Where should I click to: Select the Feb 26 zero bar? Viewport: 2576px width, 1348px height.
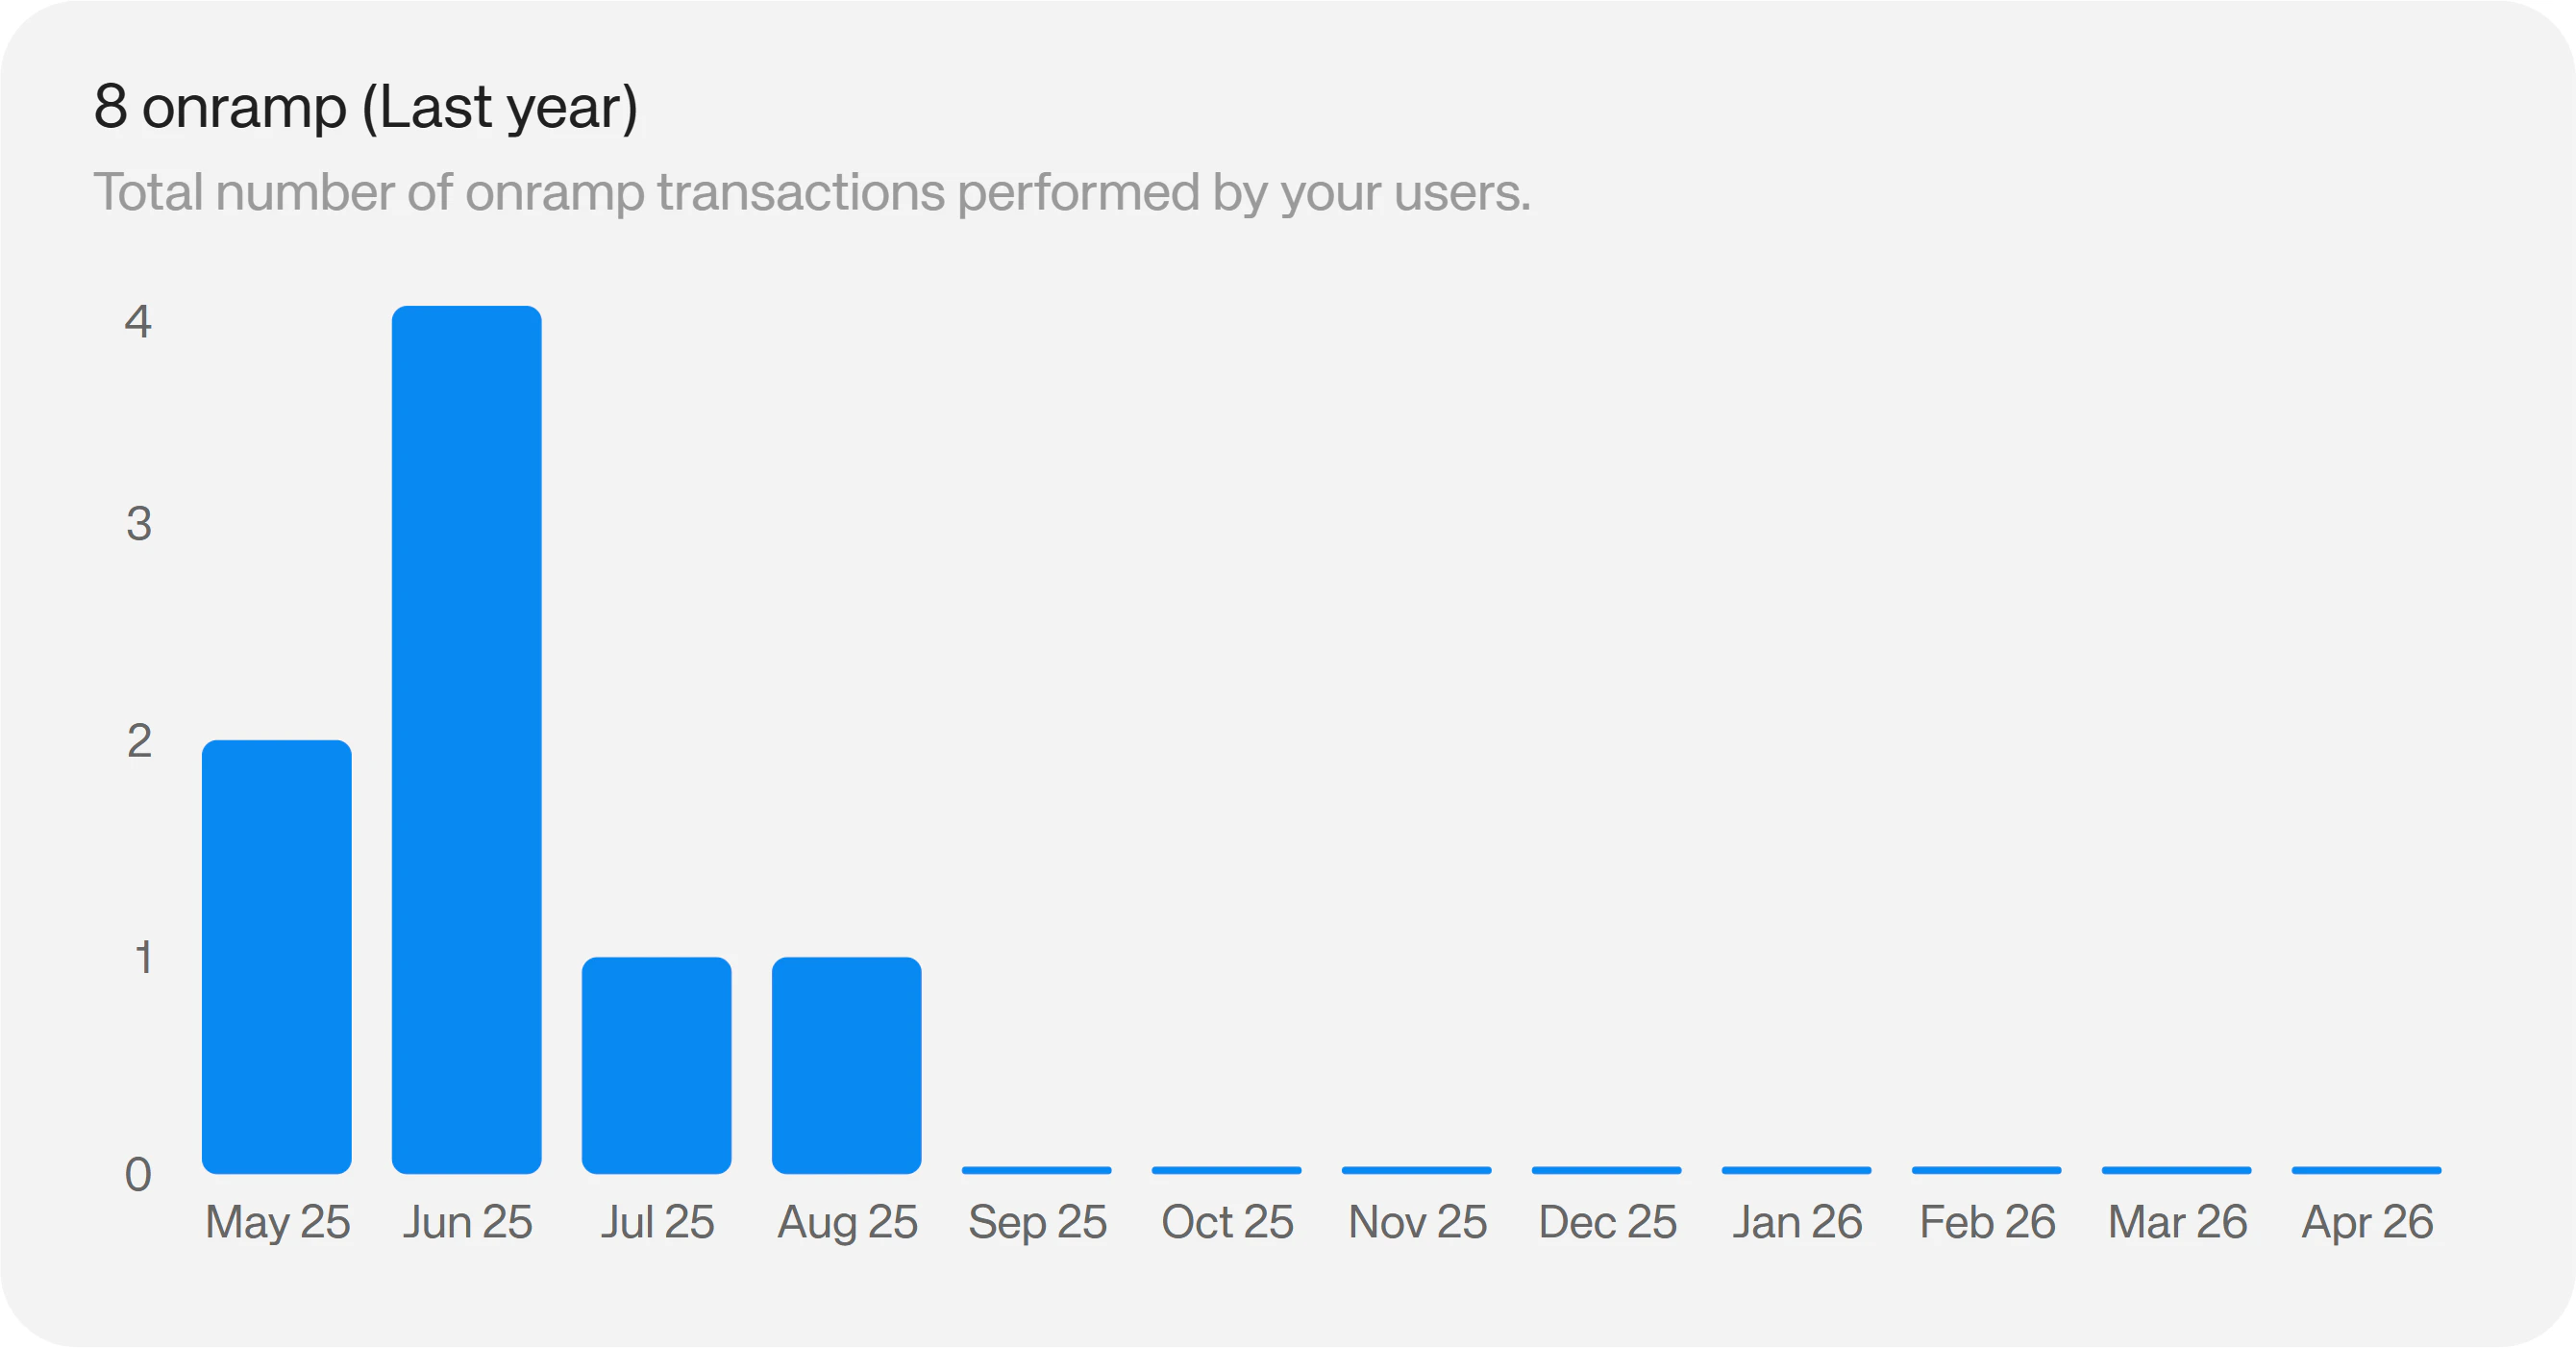click(1986, 1170)
